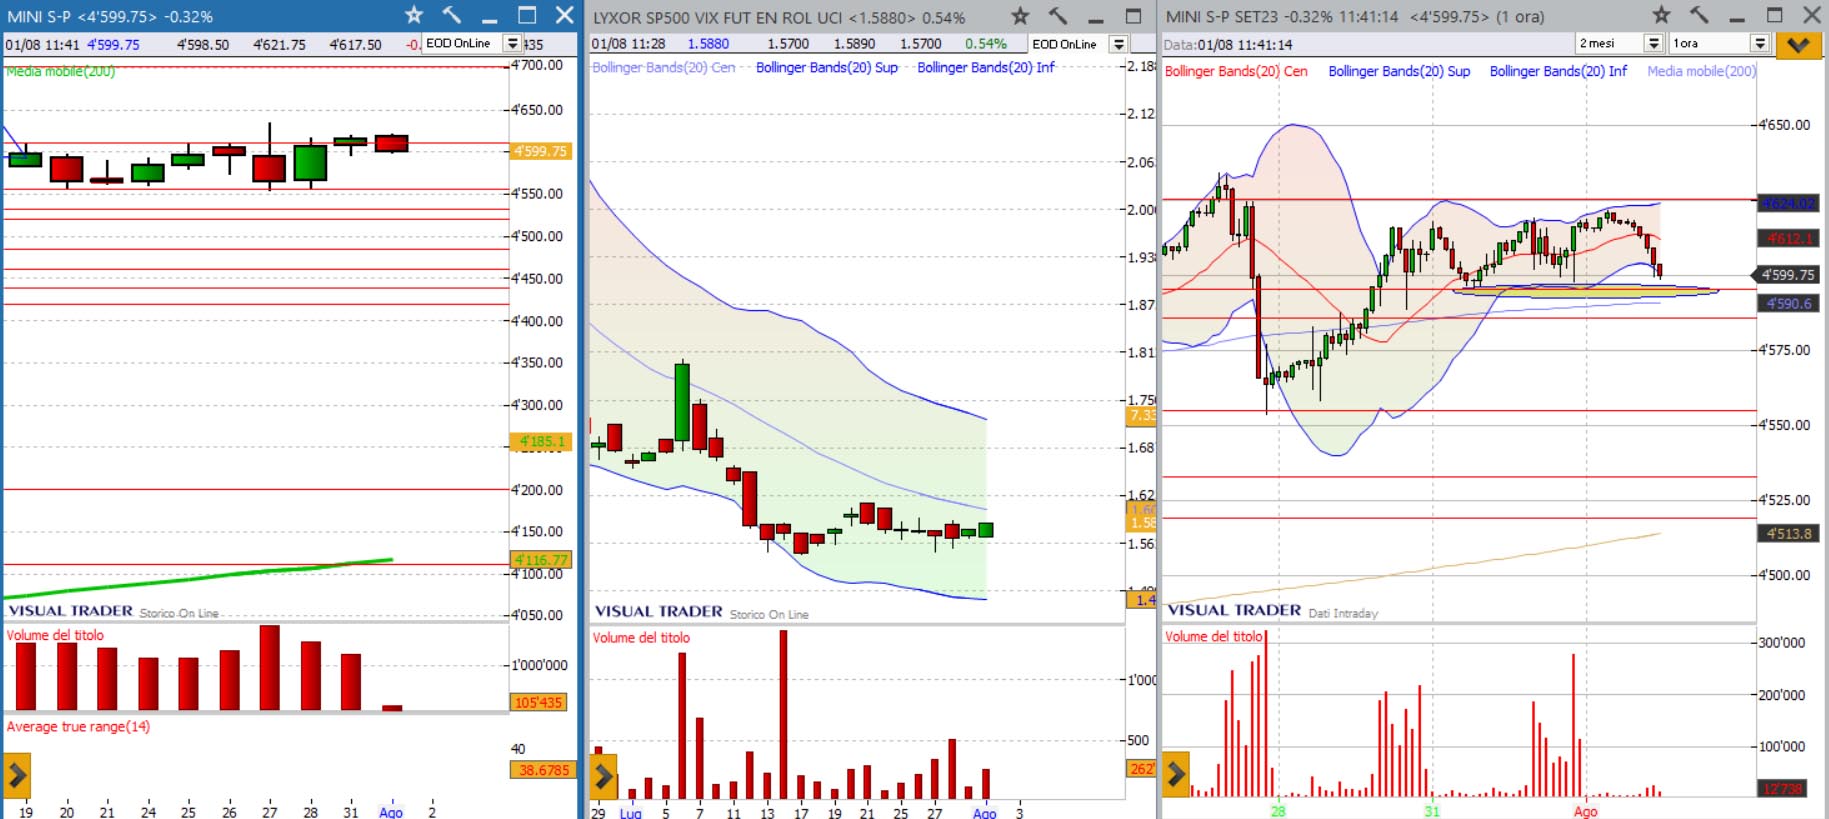The width and height of the screenshot is (1829, 819).
Task: Maximize the MINI S-P daily window
Action: [x=527, y=15]
